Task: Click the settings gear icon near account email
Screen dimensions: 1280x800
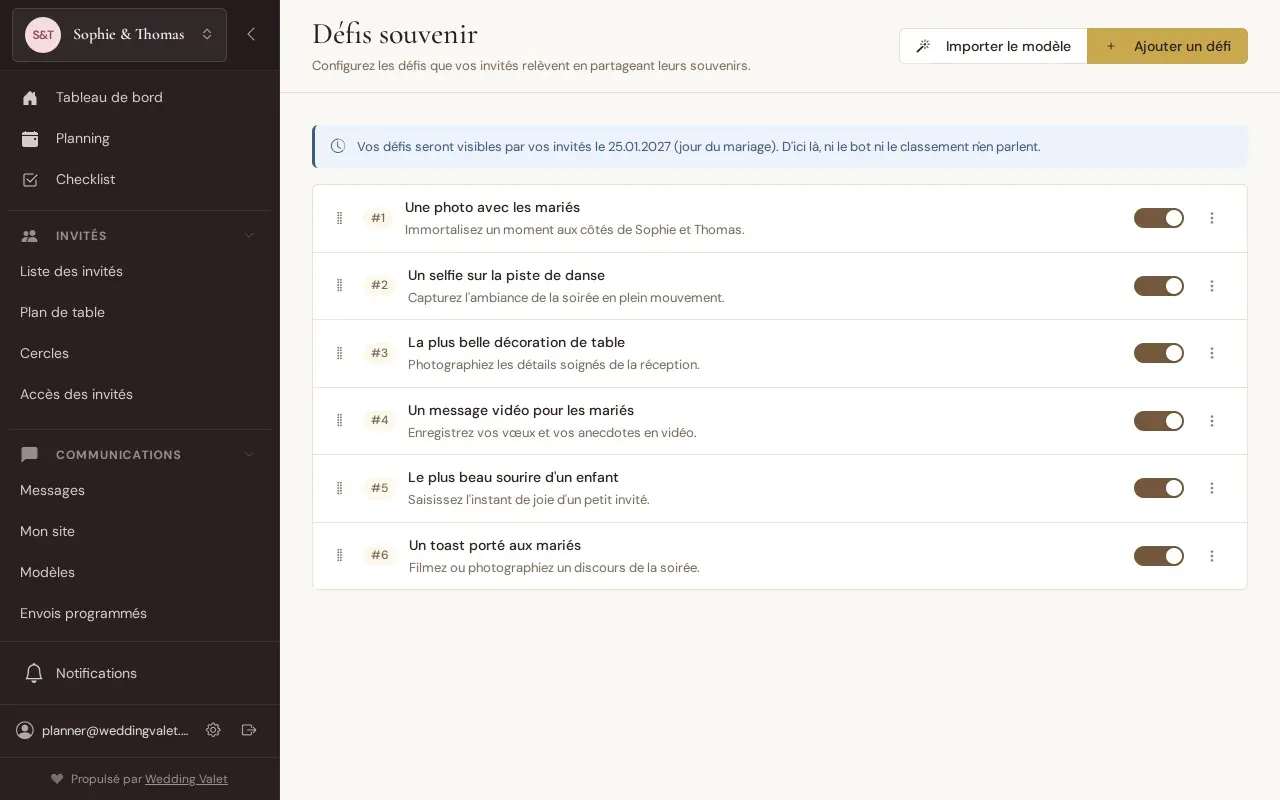Action: (213, 730)
